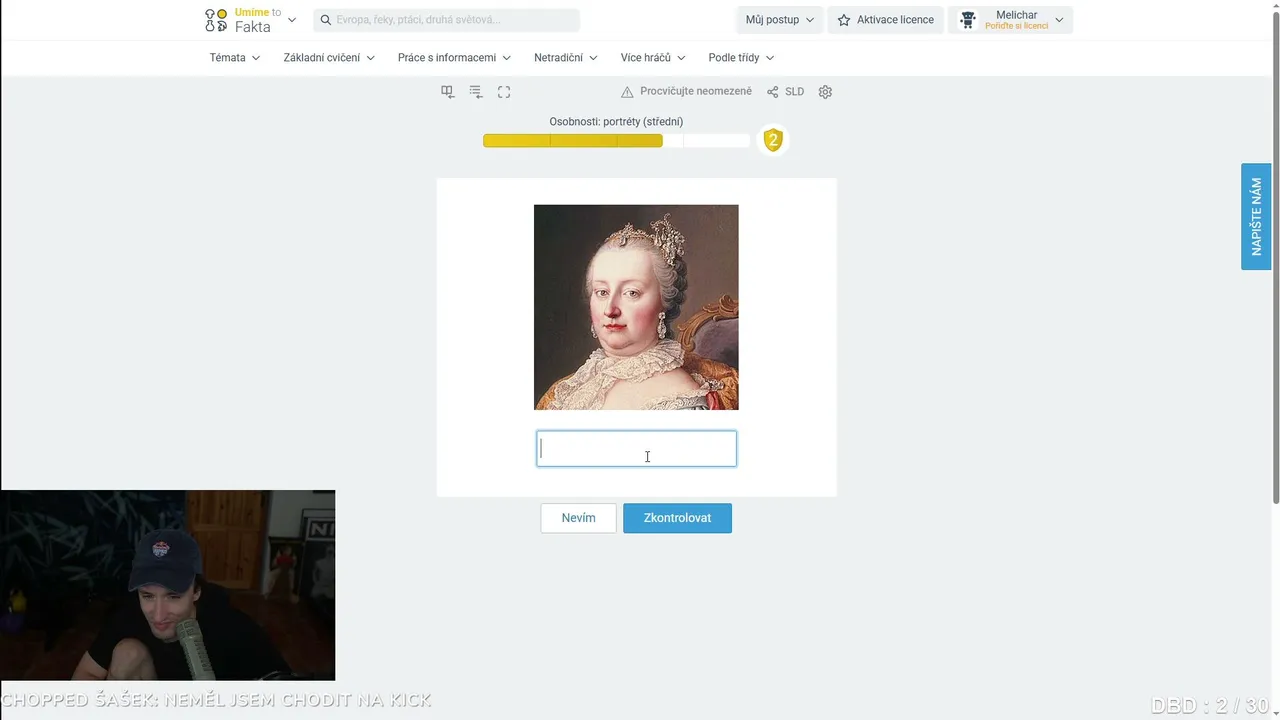Click the yellow shield badge showing 2
The width and height of the screenshot is (1280, 720).
[773, 140]
